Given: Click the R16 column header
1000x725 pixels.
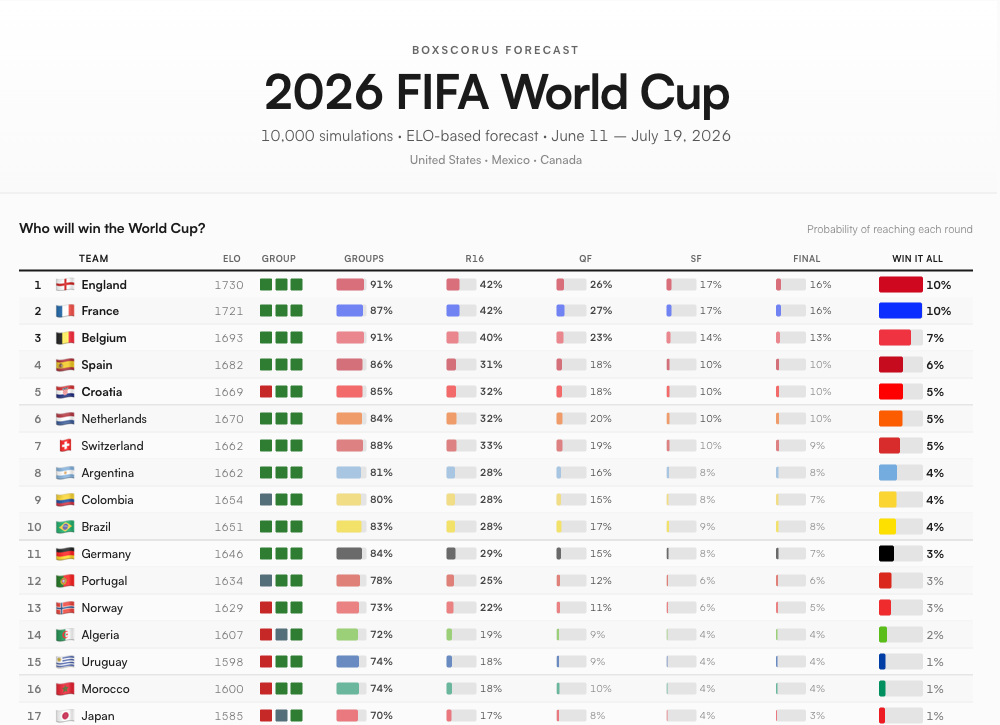Looking at the screenshot, I should coord(474,259).
